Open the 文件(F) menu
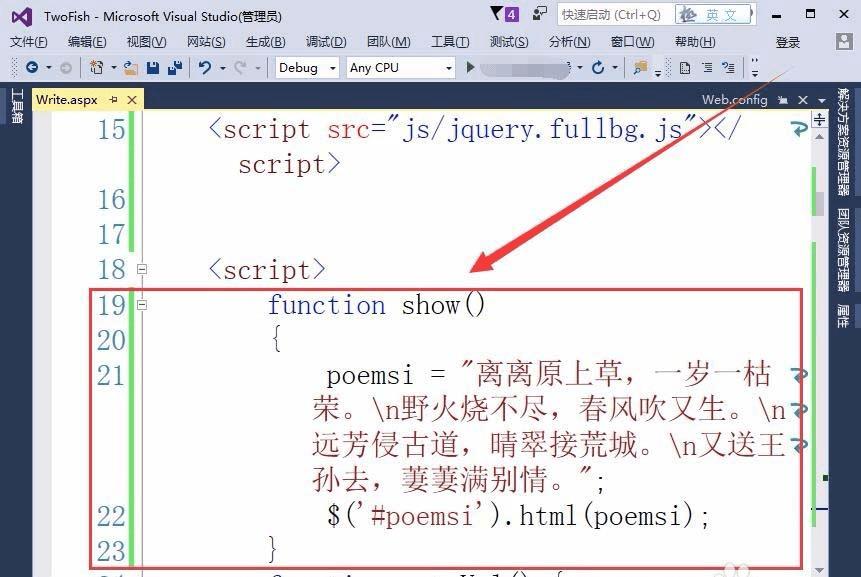Image resolution: width=861 pixels, height=577 pixels. [29, 42]
